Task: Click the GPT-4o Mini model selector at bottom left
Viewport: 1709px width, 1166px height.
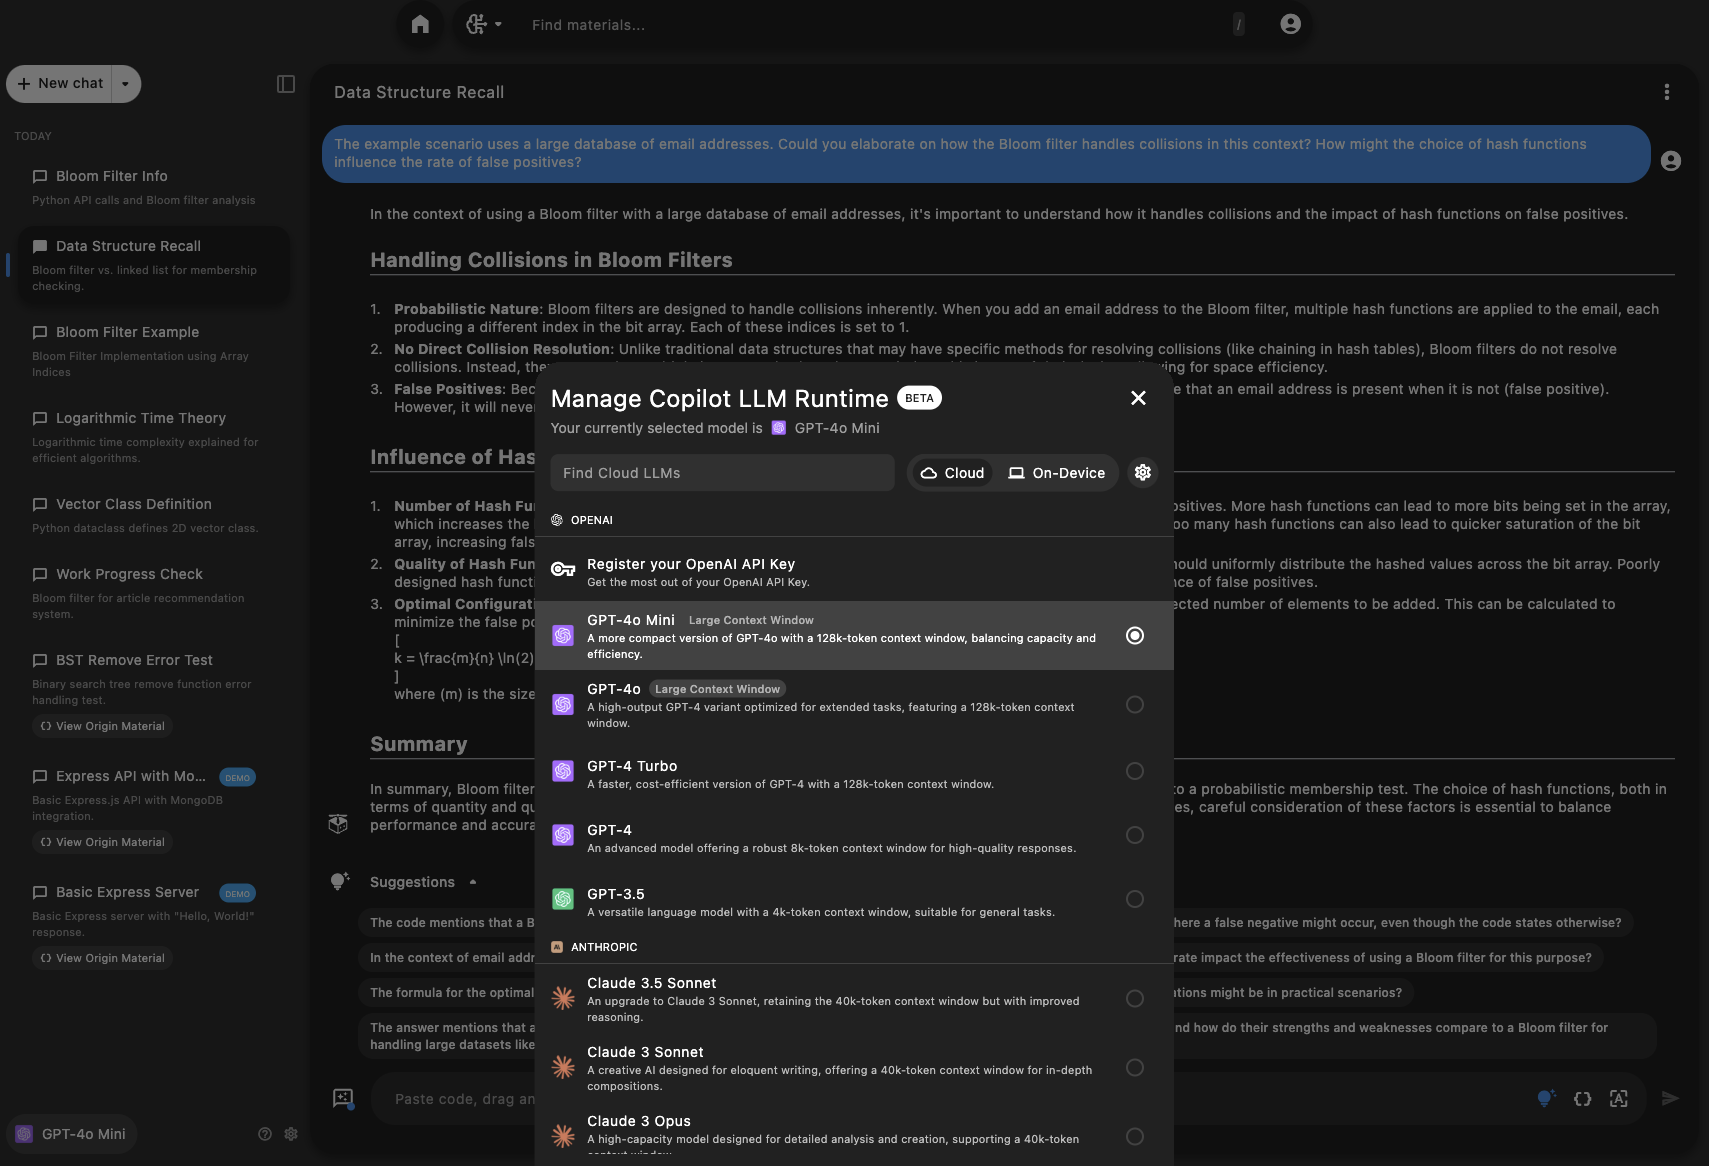Action: (72, 1134)
